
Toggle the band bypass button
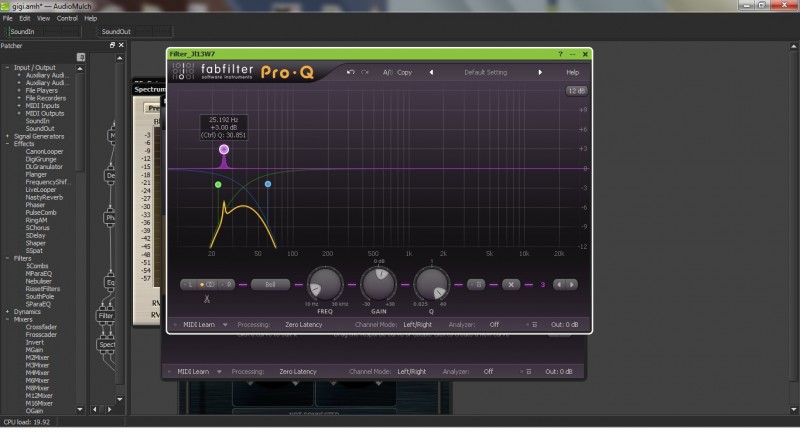pos(477,285)
